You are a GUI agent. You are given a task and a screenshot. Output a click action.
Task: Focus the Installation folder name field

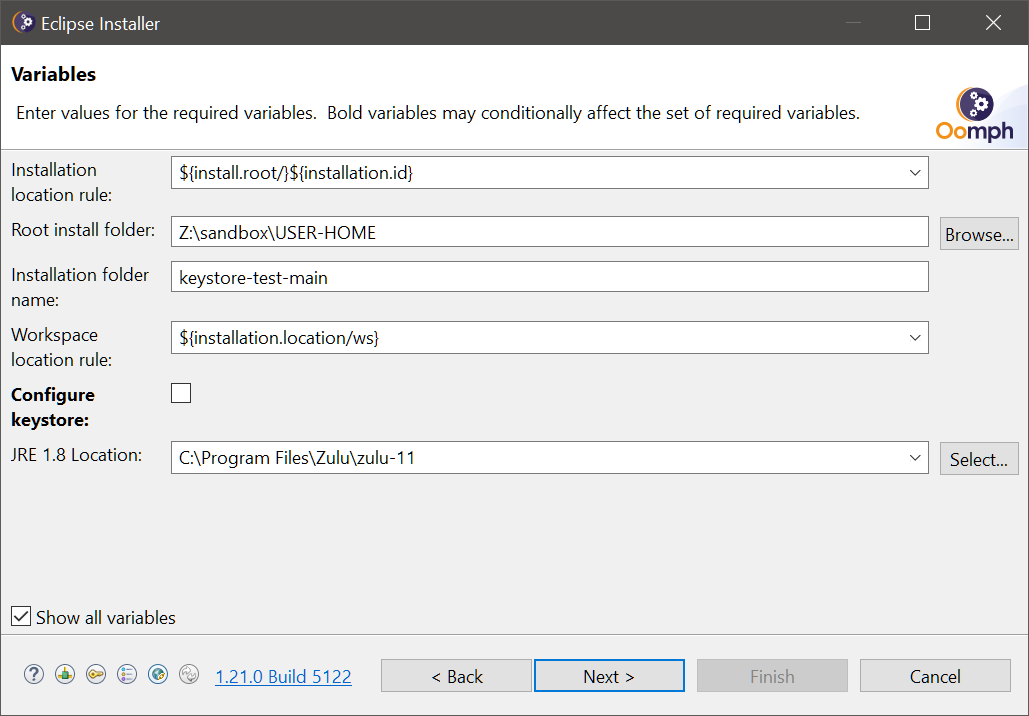(550, 277)
